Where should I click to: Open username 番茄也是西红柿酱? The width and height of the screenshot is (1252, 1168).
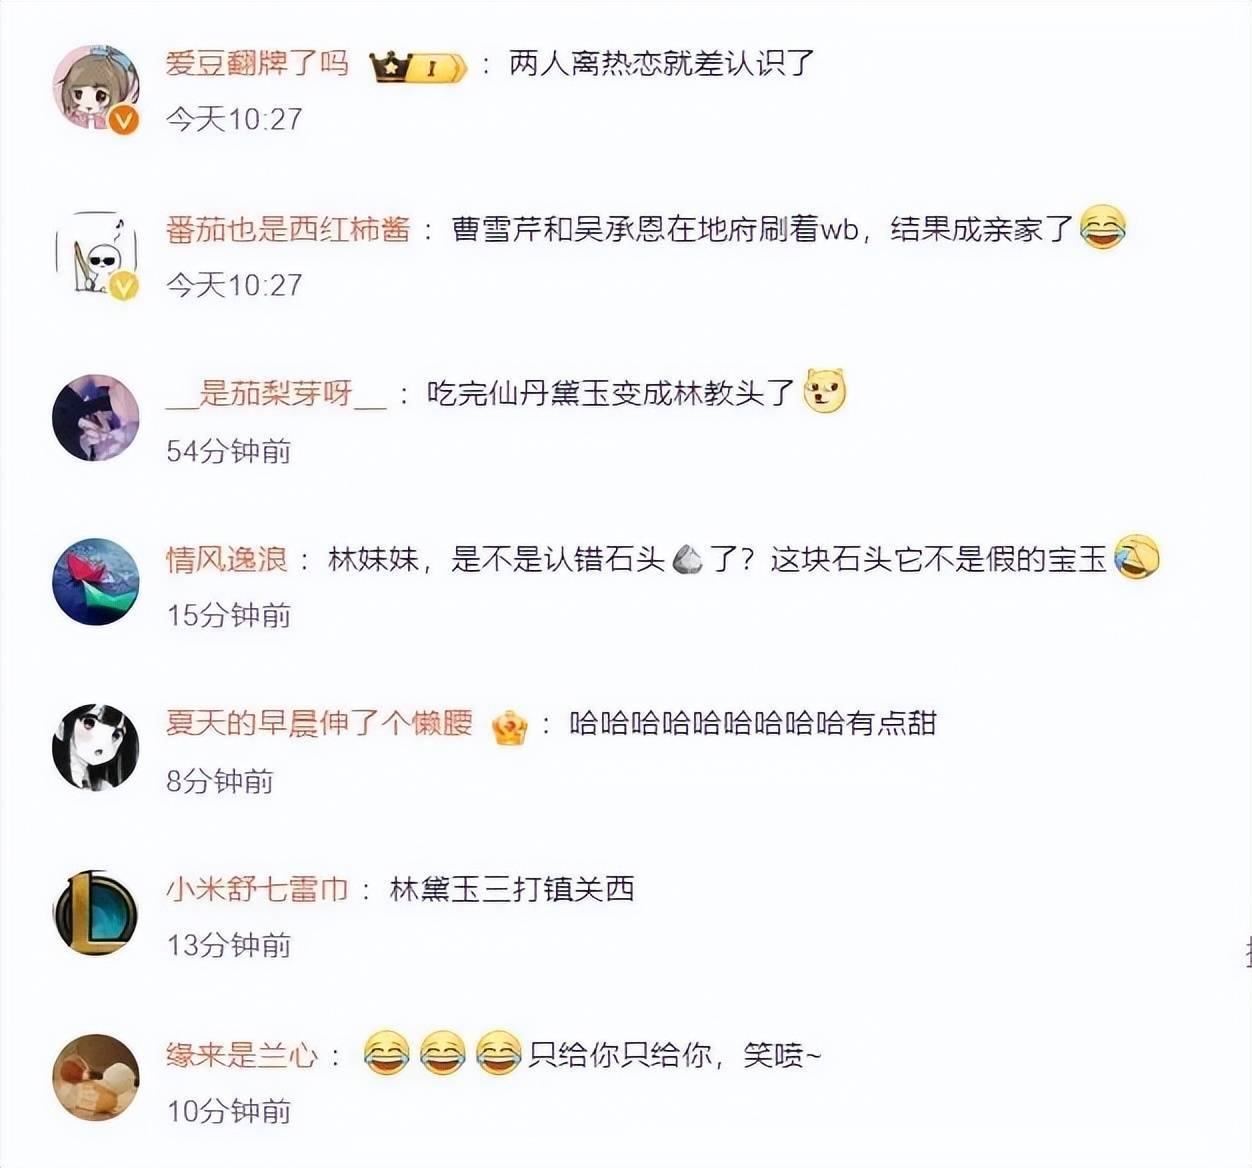(288, 230)
